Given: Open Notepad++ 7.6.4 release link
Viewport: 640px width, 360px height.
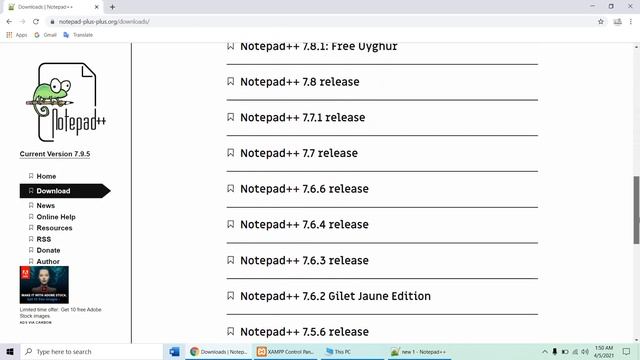Looking at the screenshot, I should pyautogui.click(x=304, y=224).
